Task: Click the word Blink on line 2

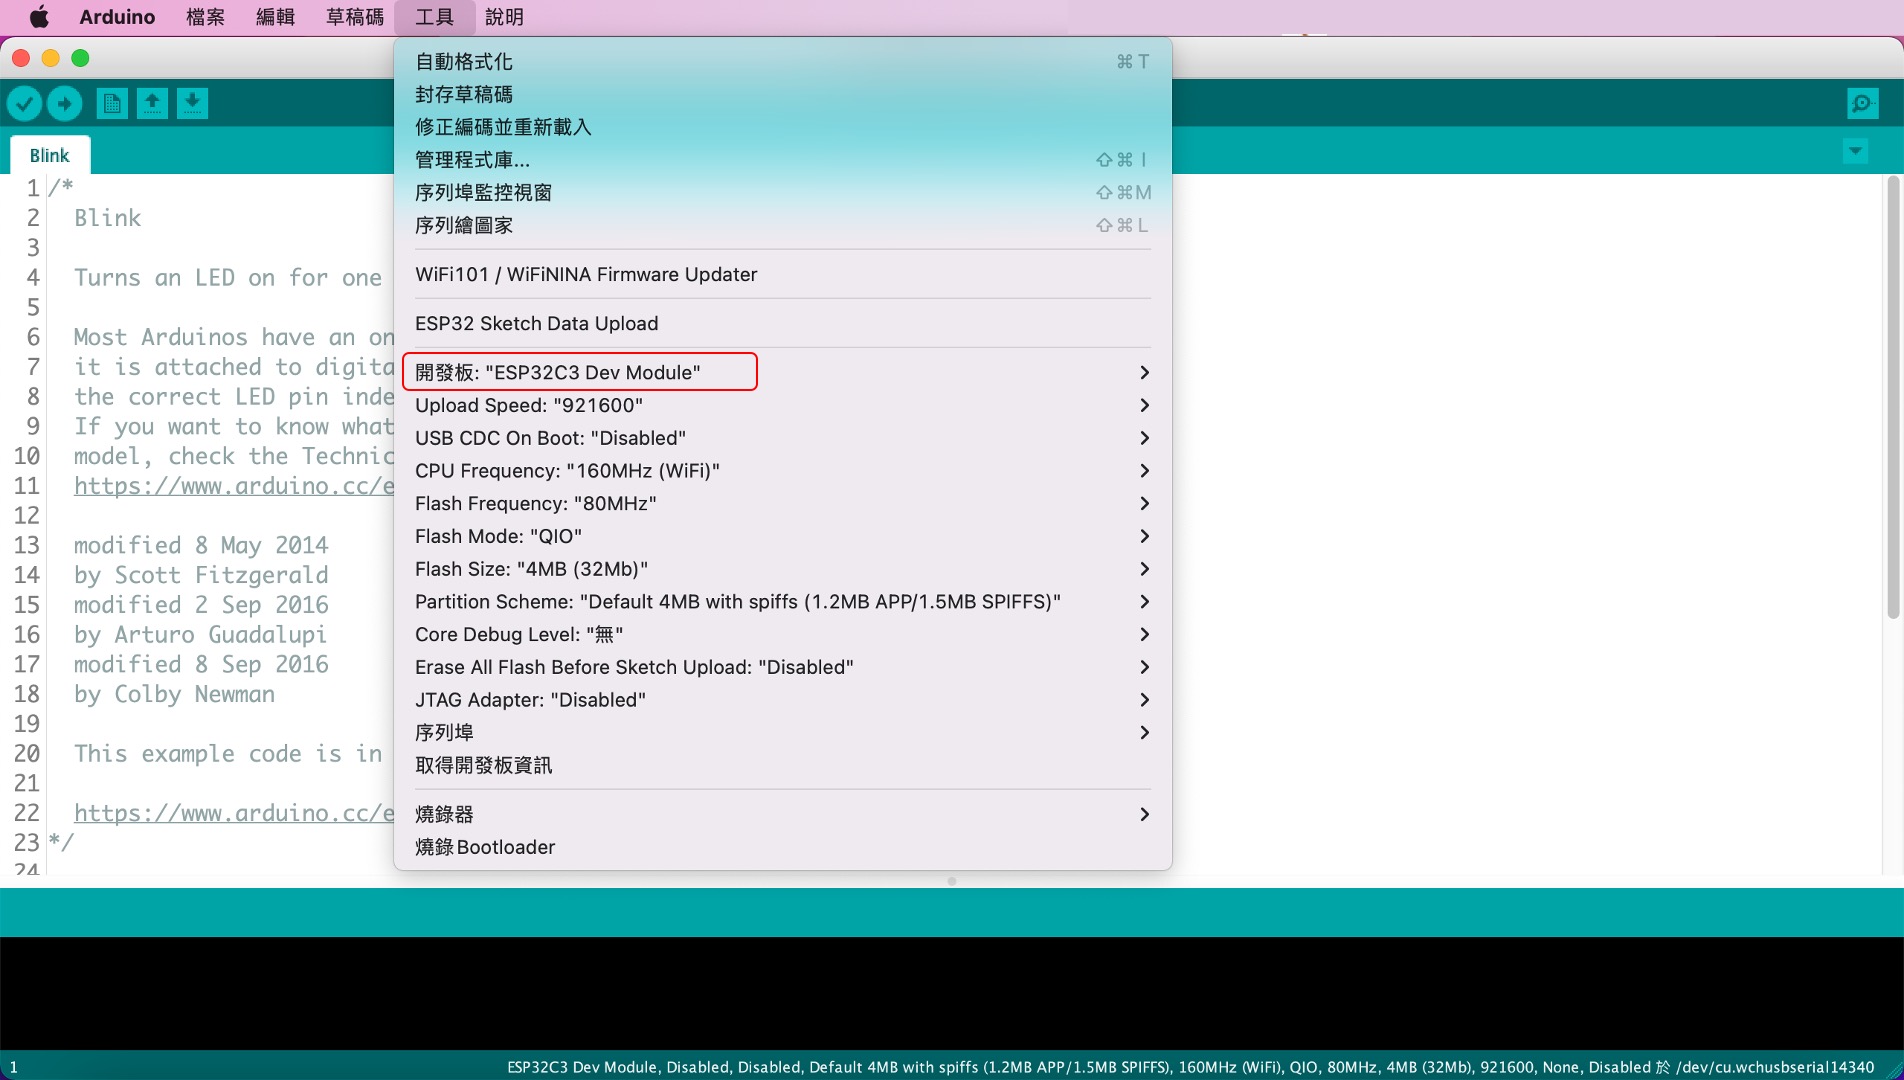Action: [108, 218]
